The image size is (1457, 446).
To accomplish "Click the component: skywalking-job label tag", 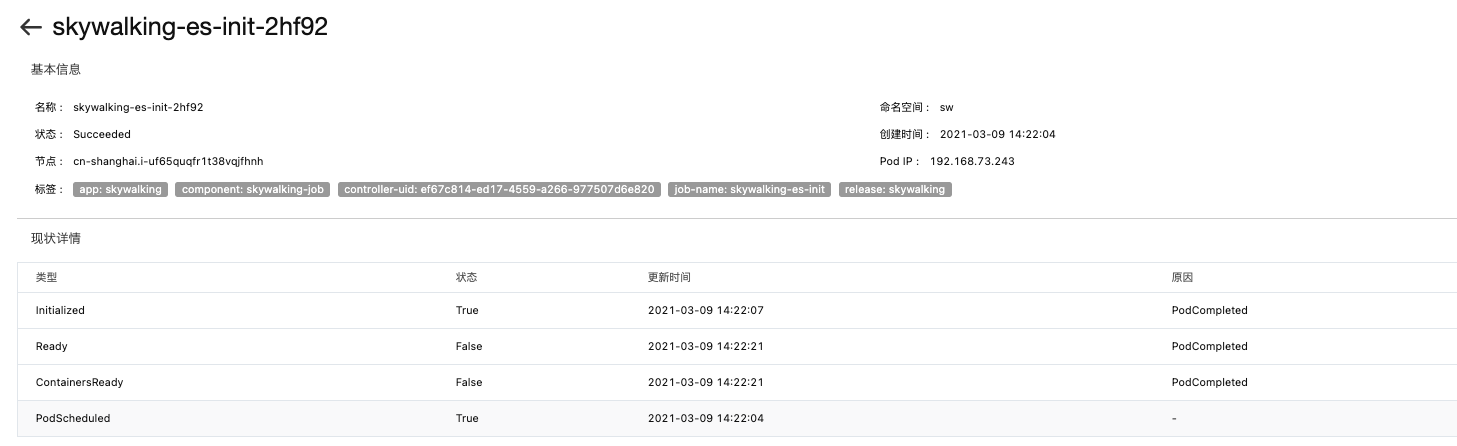I will point(254,189).
